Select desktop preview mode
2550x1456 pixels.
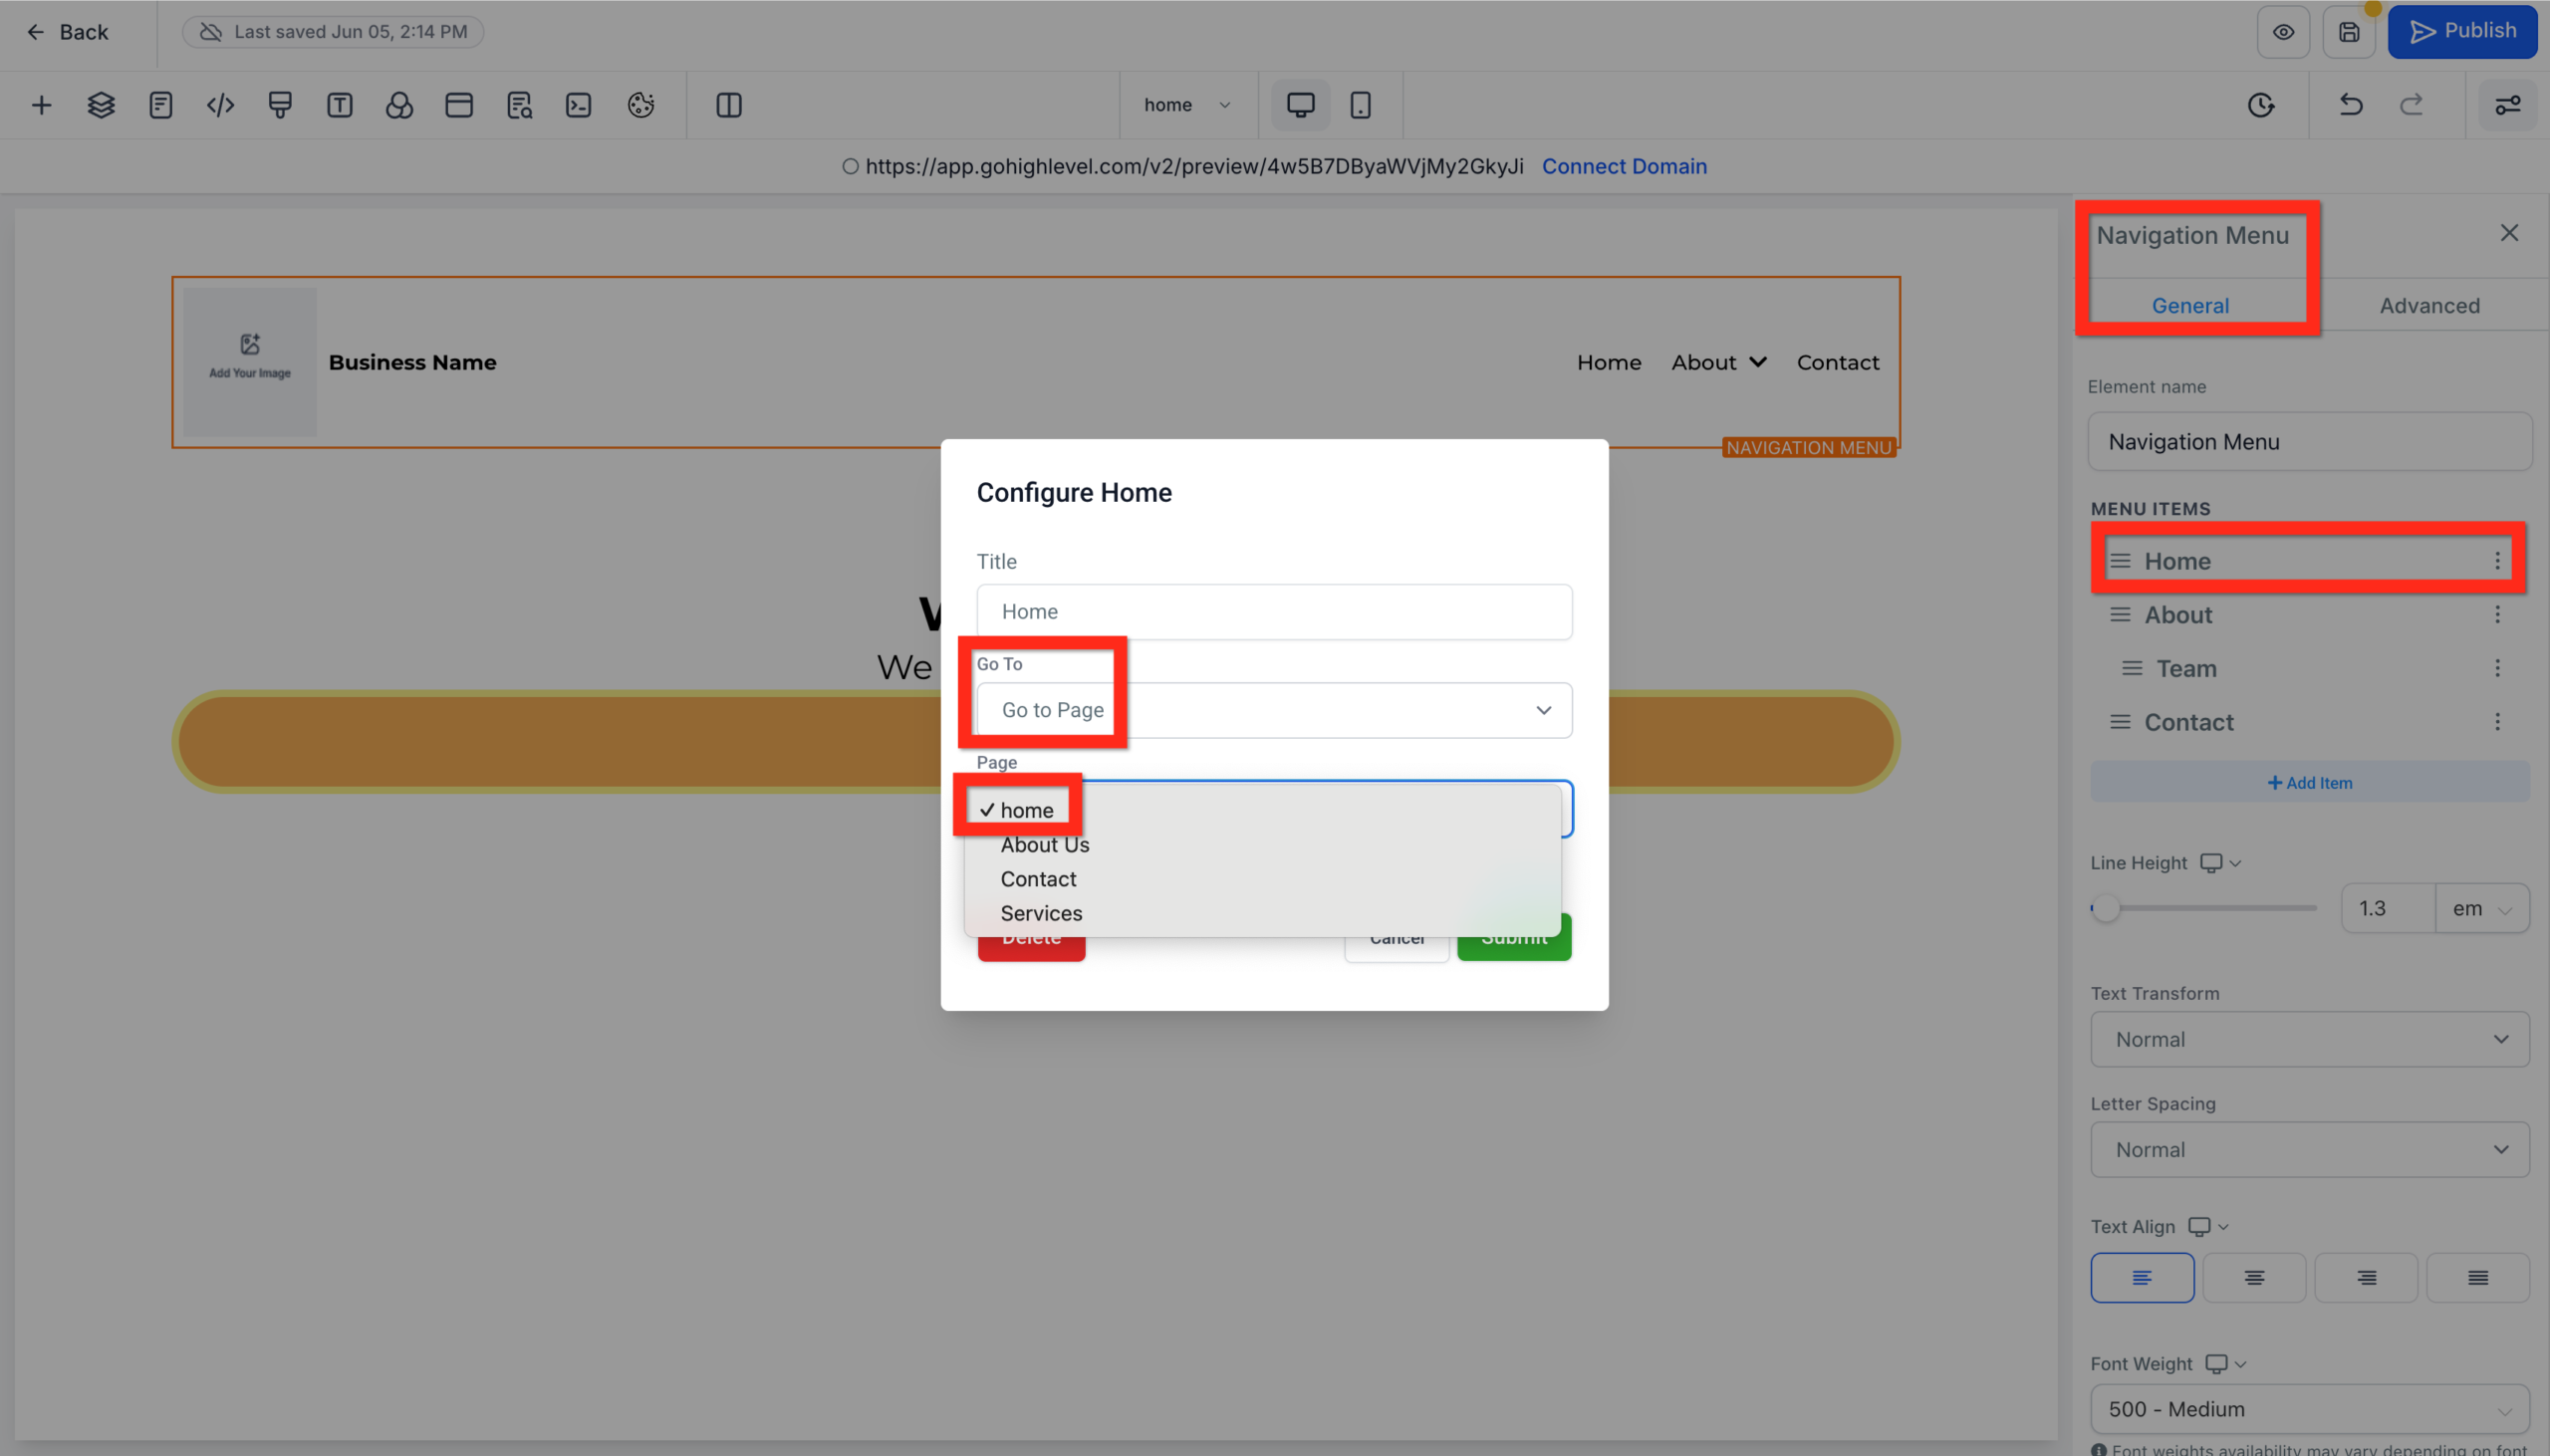(x=1298, y=104)
